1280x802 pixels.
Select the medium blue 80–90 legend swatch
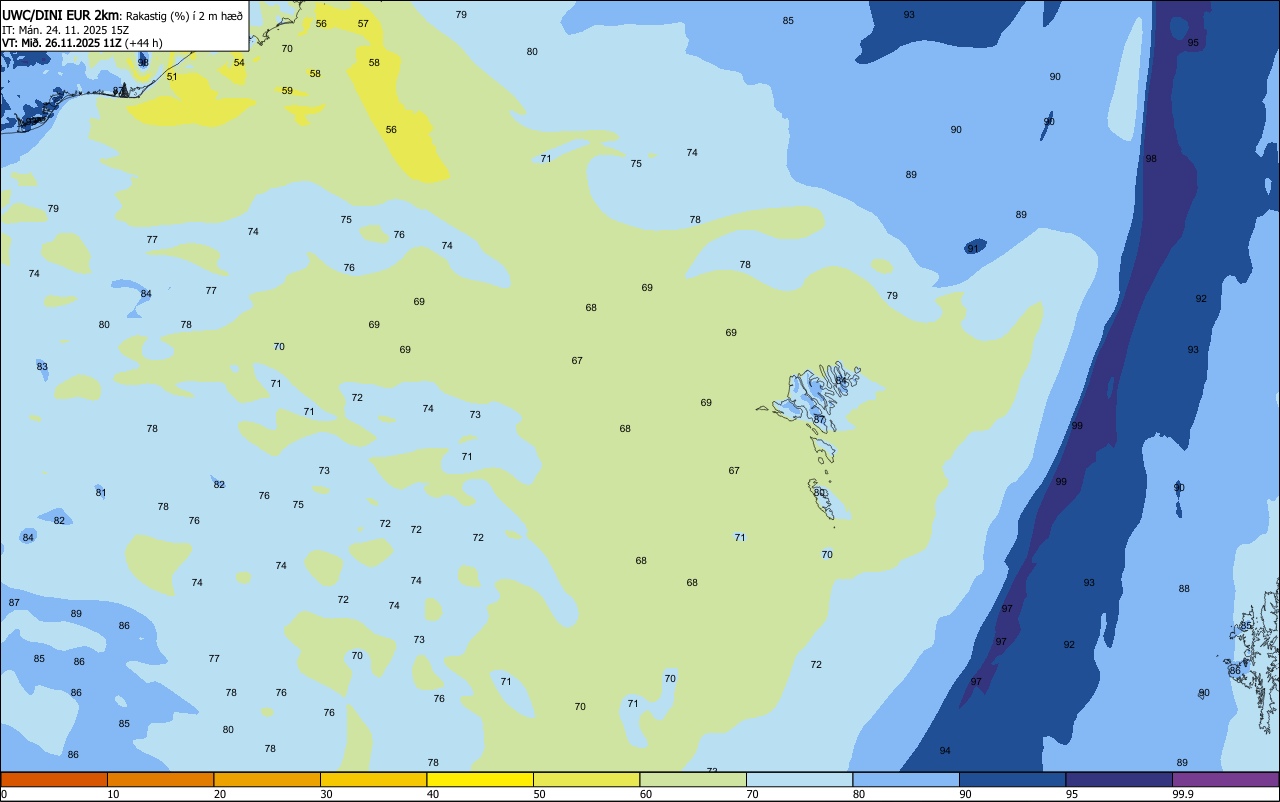pyautogui.click(x=906, y=779)
